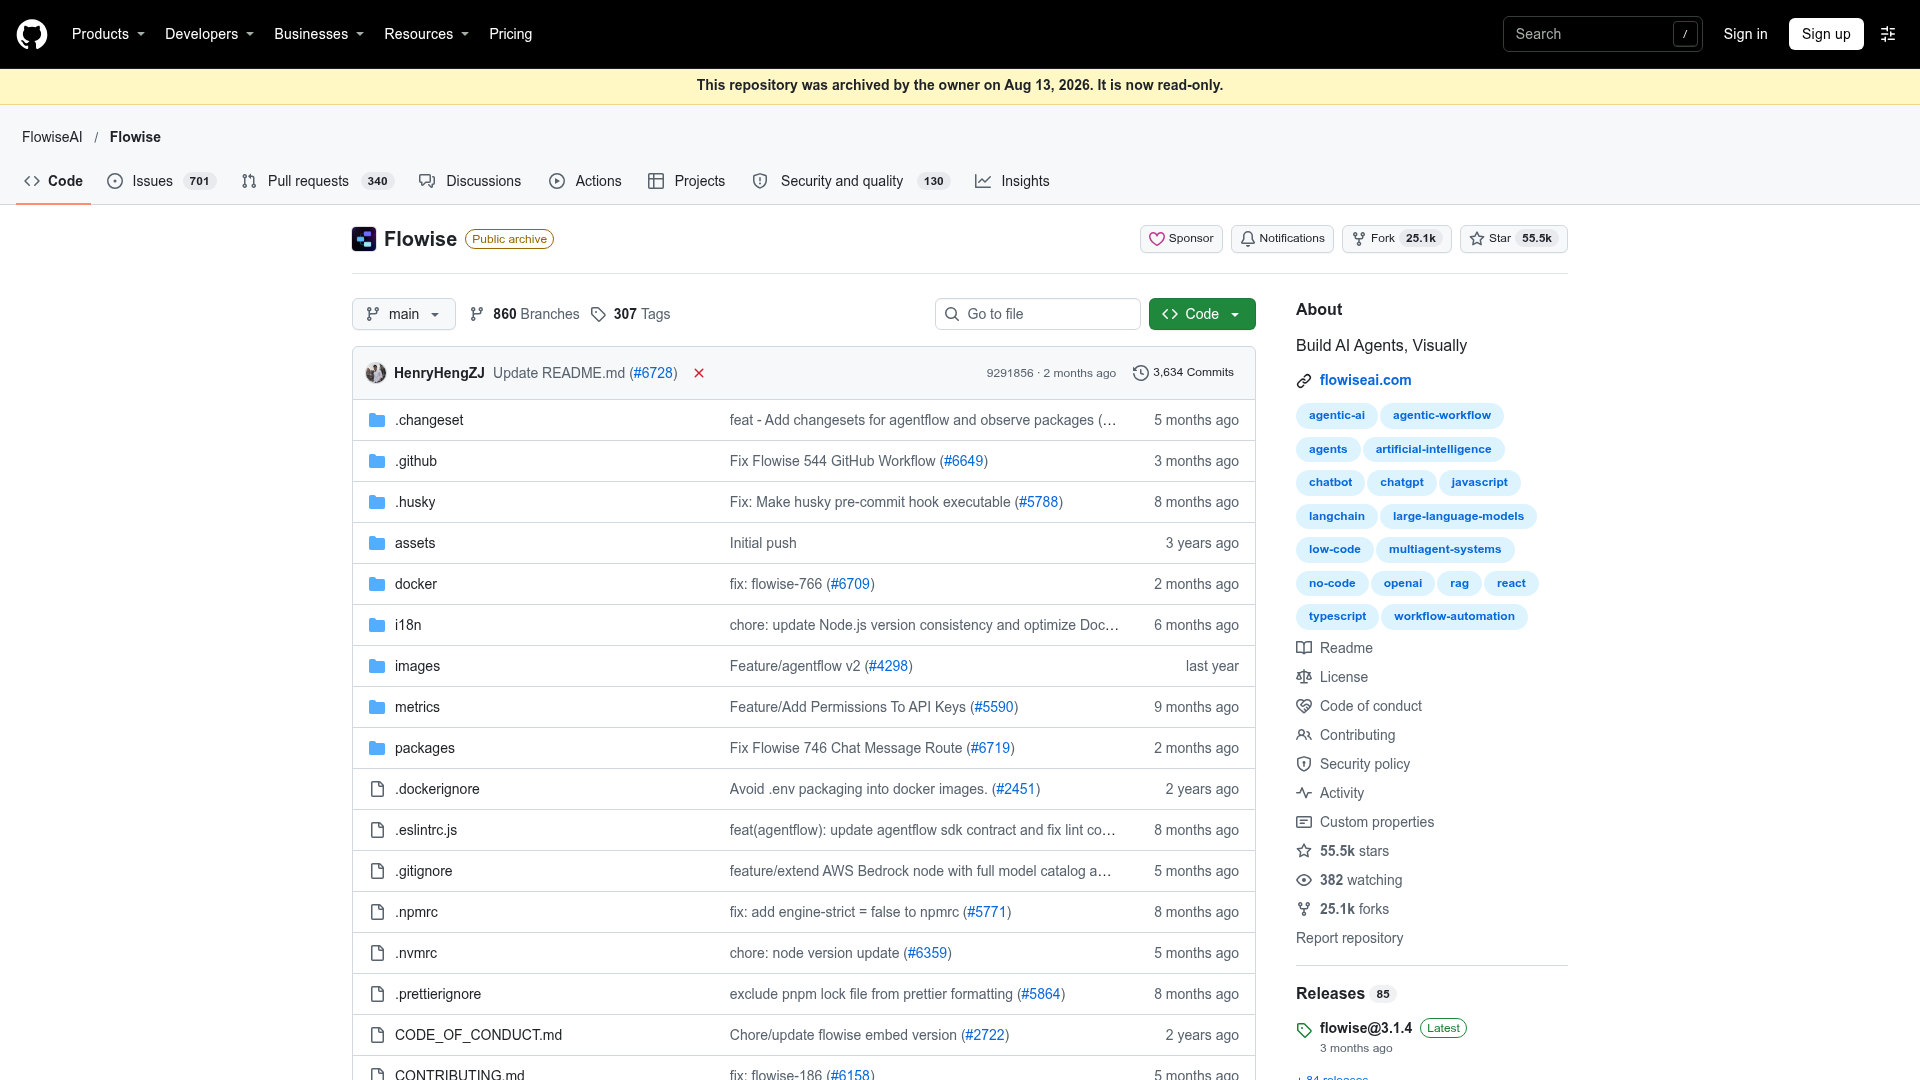
Task: Click HenryHengZJ's avatar image
Action: coord(376,373)
